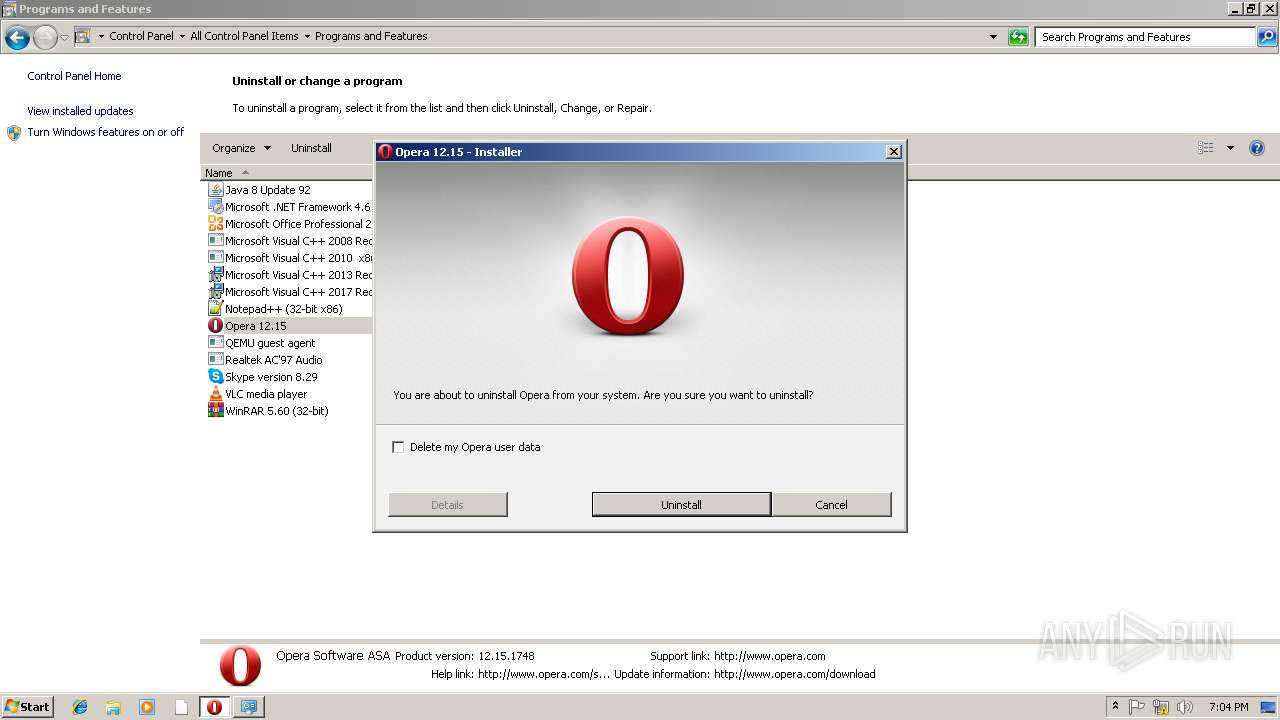Click the change view icon
Image resolution: width=1280 pixels, height=720 pixels.
1206,148
